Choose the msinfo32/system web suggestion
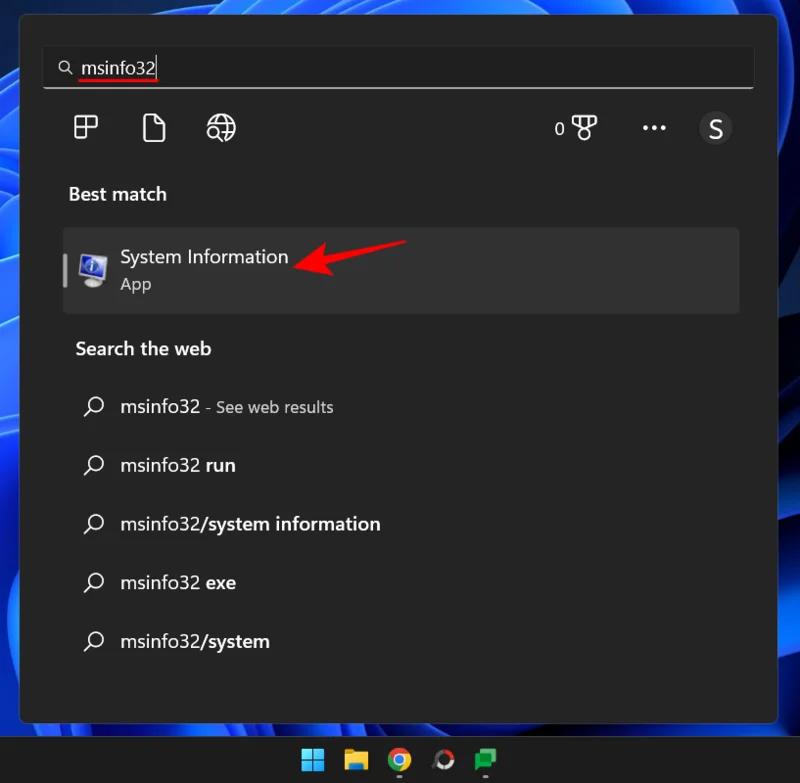This screenshot has width=800, height=783. (x=195, y=641)
